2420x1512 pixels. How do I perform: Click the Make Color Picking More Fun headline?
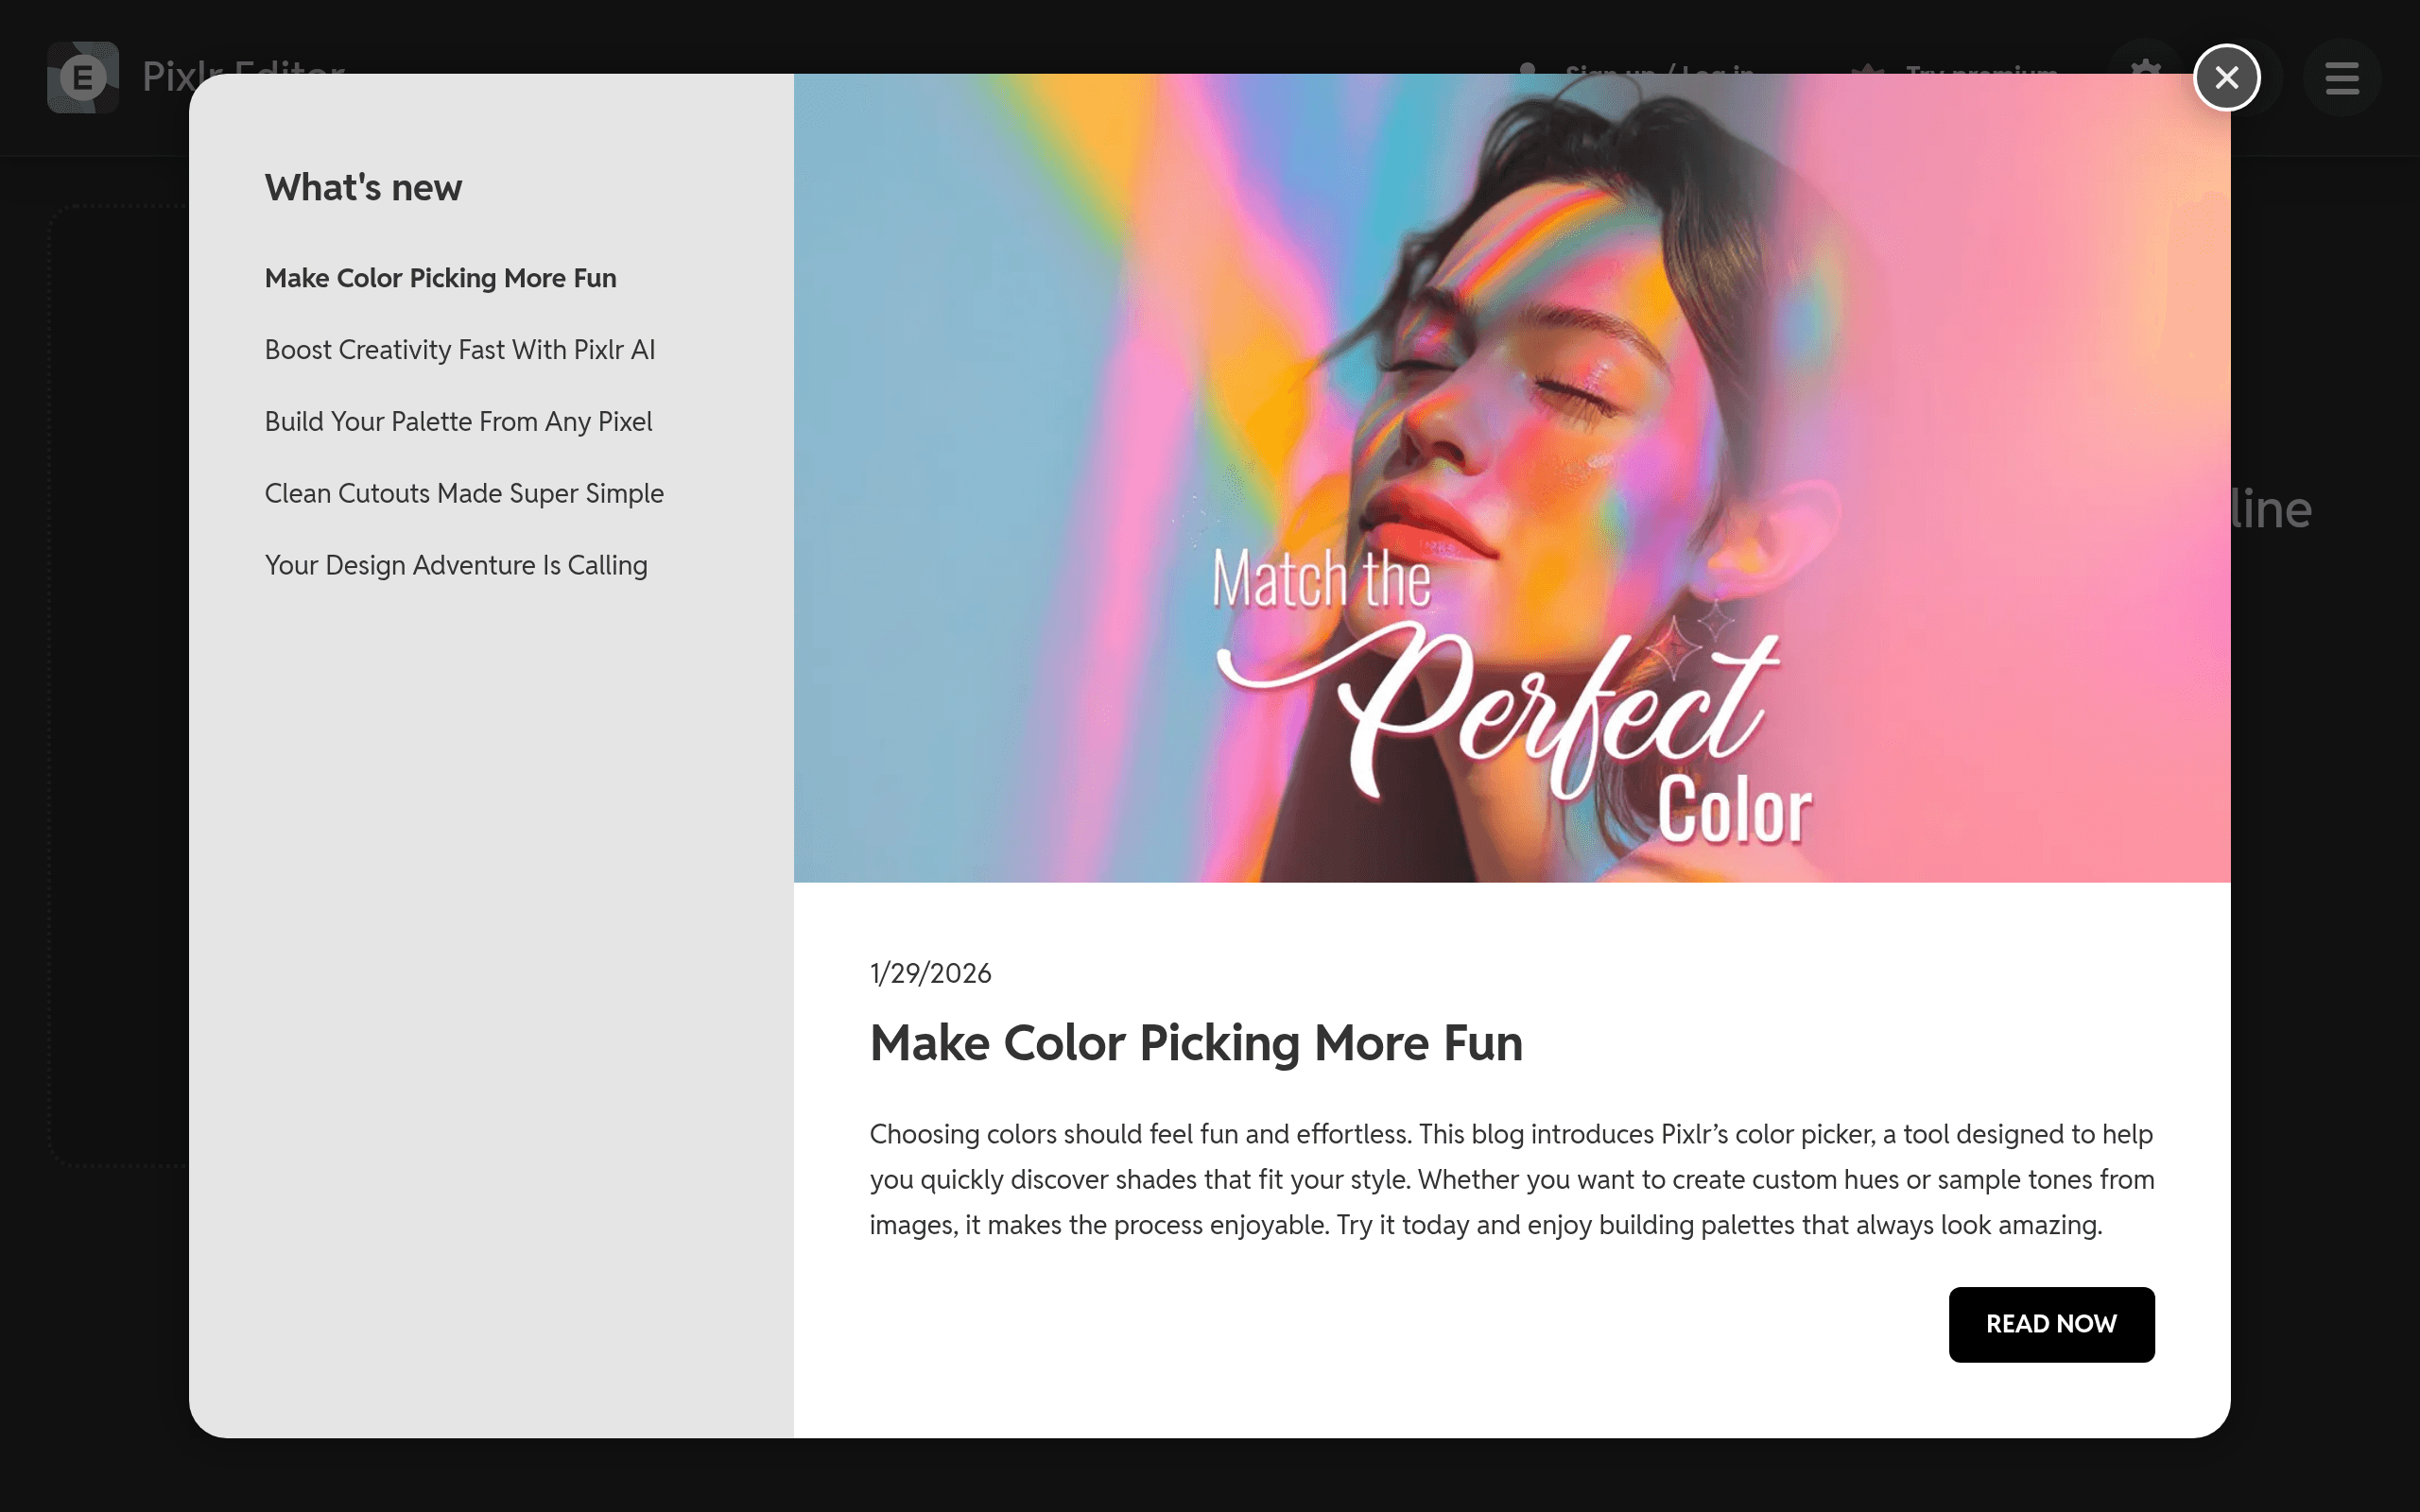click(1195, 1043)
